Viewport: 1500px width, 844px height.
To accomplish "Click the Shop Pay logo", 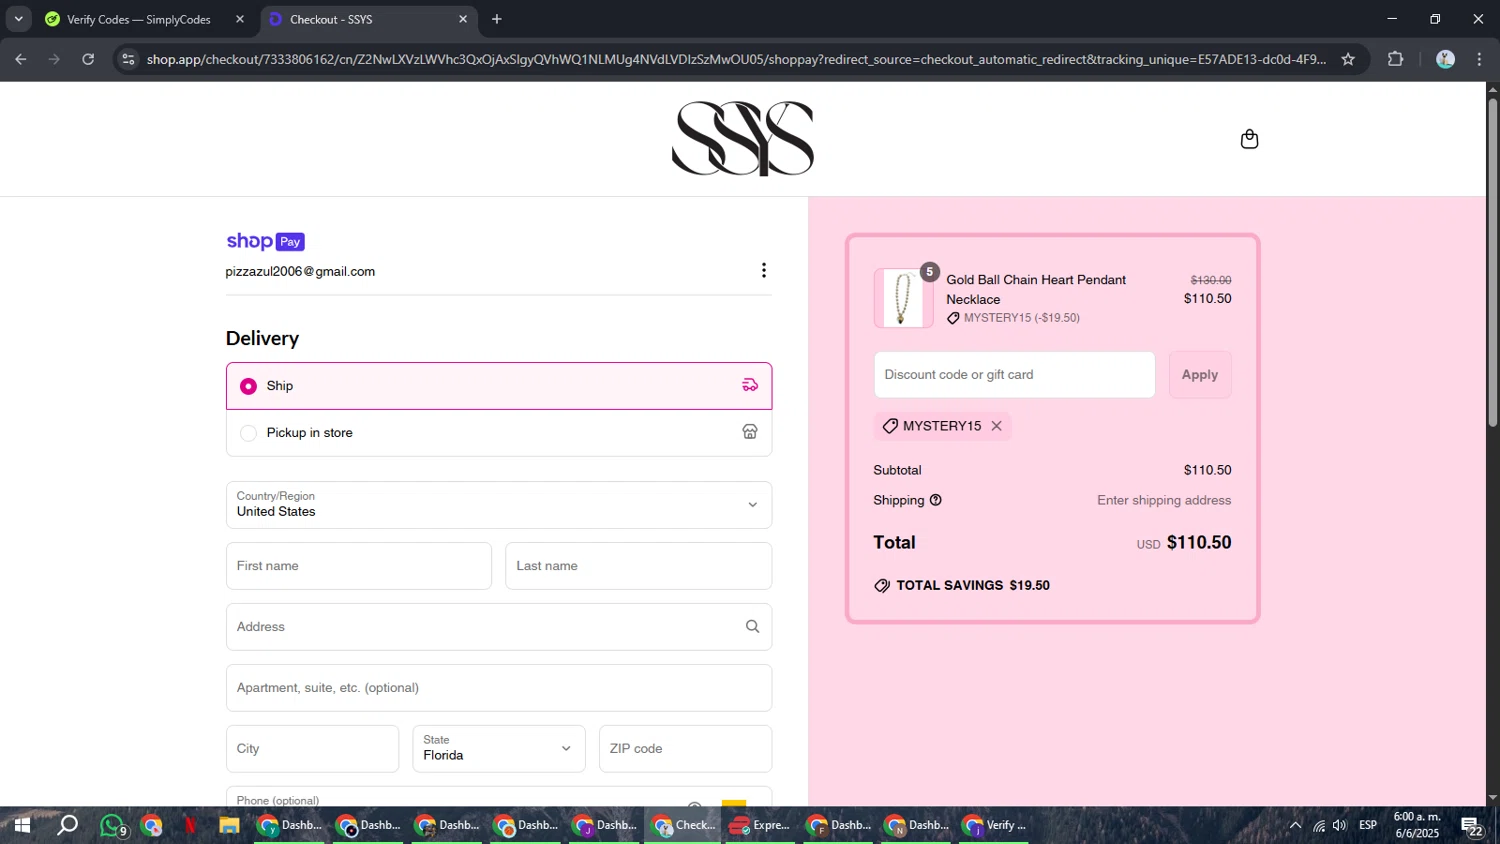I will [265, 241].
